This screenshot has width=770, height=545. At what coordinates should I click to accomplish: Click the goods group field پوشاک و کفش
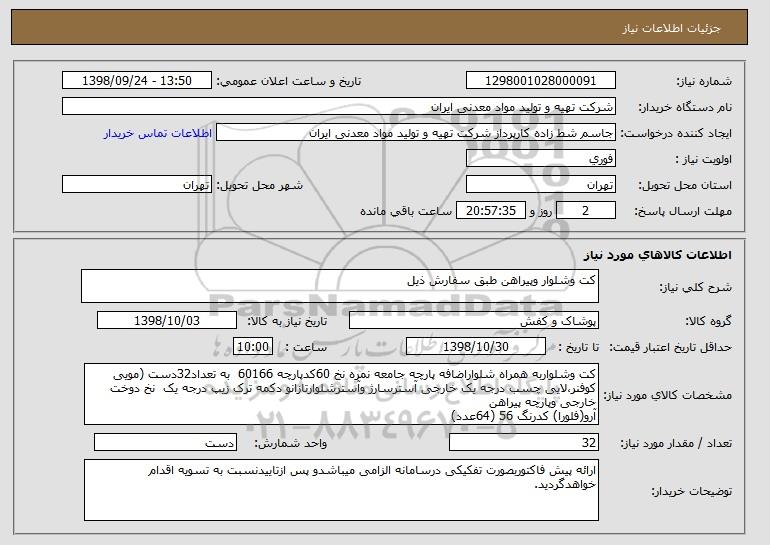[474, 321]
